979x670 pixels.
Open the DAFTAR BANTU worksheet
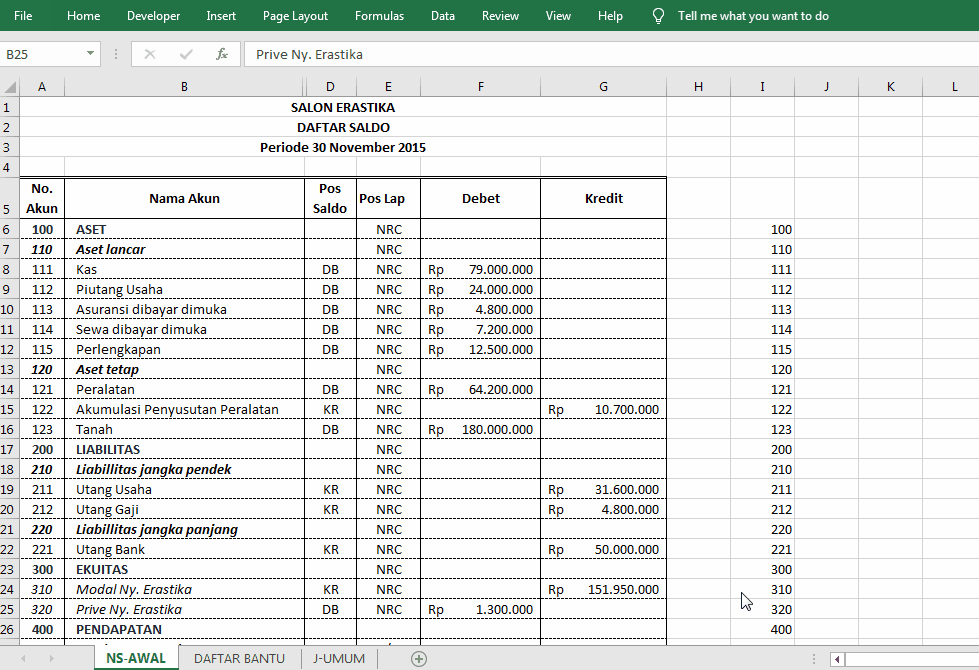tap(239, 658)
